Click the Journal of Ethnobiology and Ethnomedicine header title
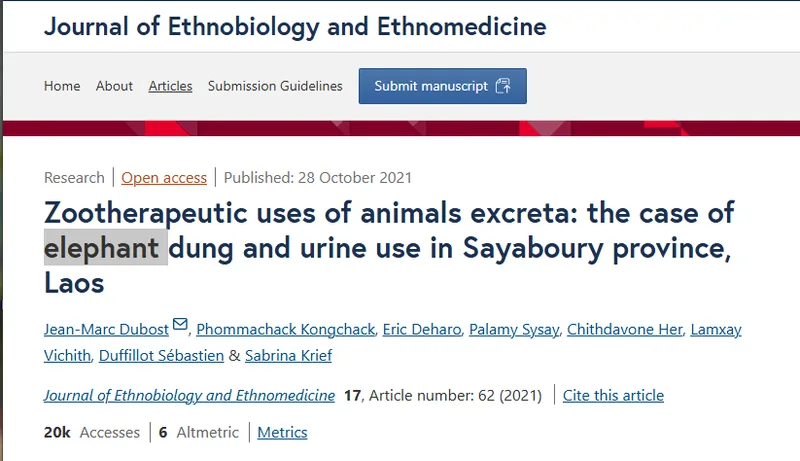The image size is (800, 461). coord(295,27)
